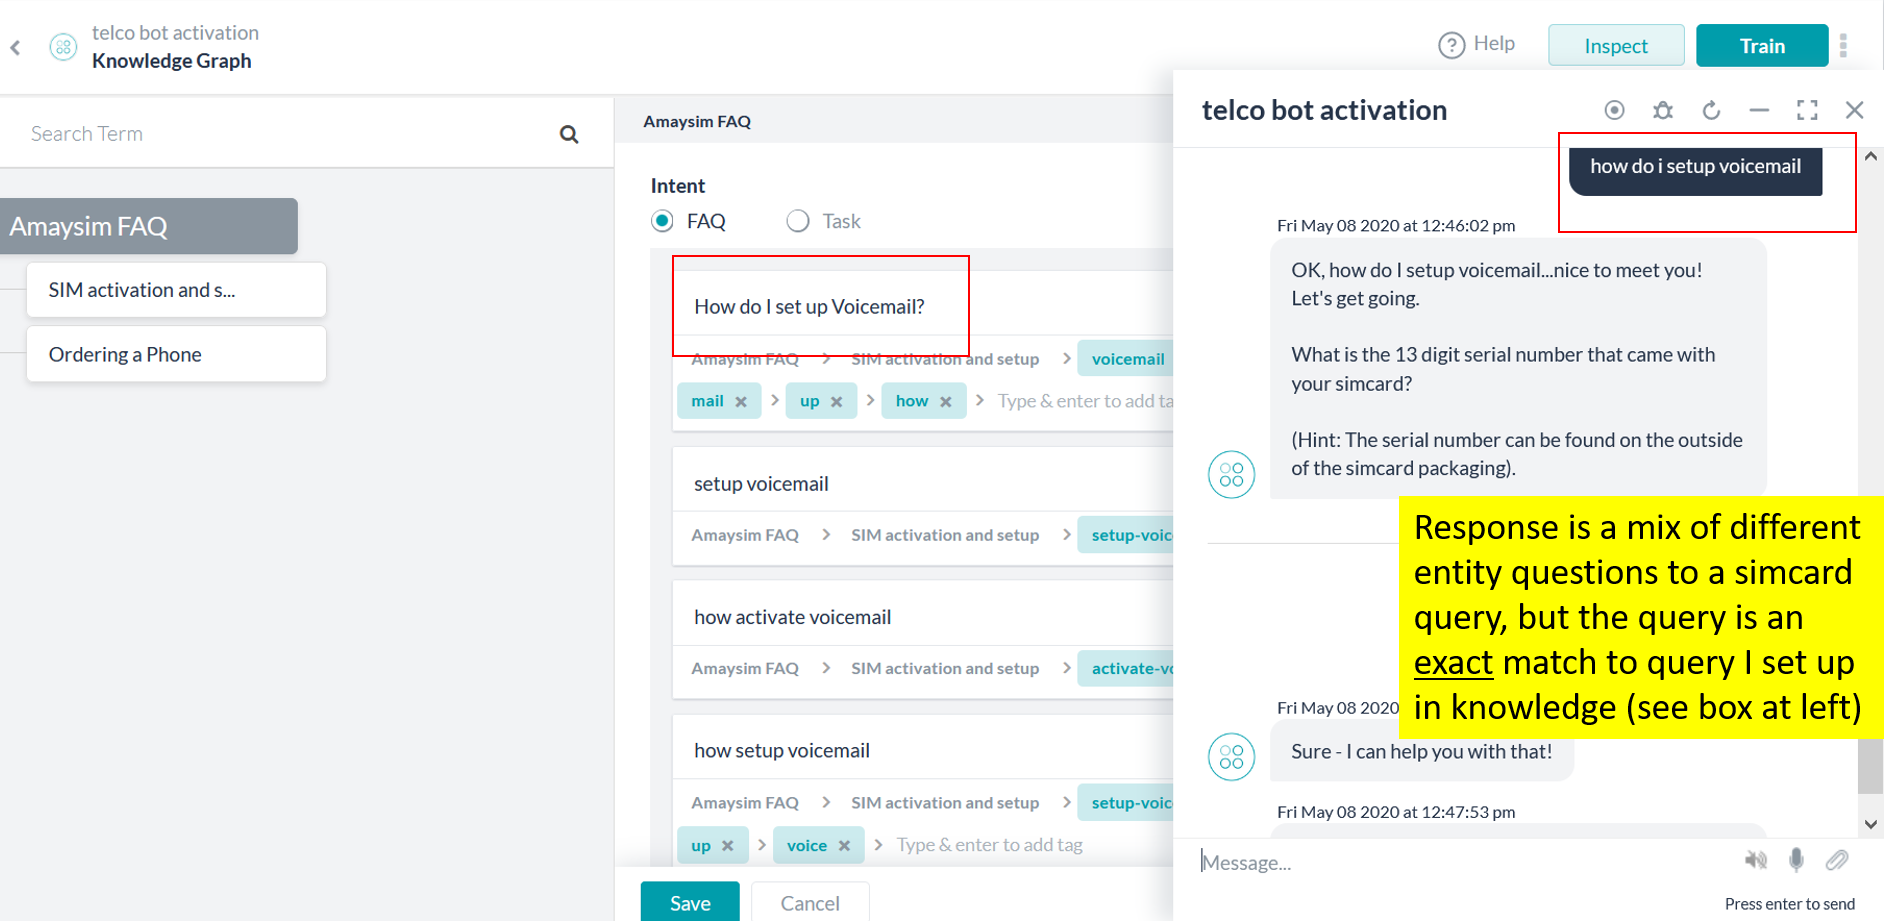This screenshot has height=921, width=1887.
Task: Open the debug bug icon in chat header
Action: [x=1663, y=110]
